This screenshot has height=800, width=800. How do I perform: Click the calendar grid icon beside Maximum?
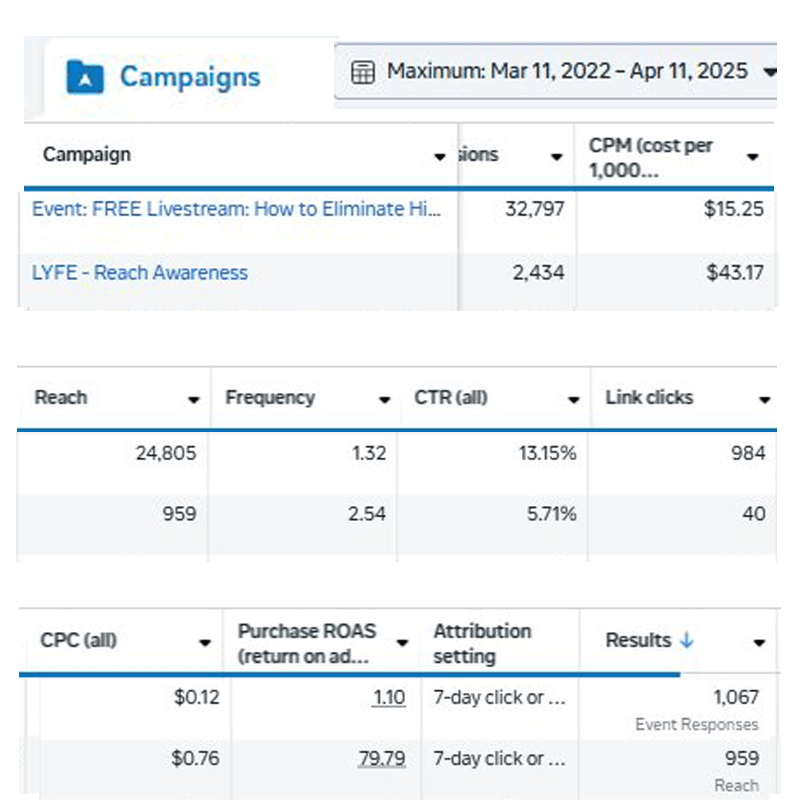tap(363, 72)
